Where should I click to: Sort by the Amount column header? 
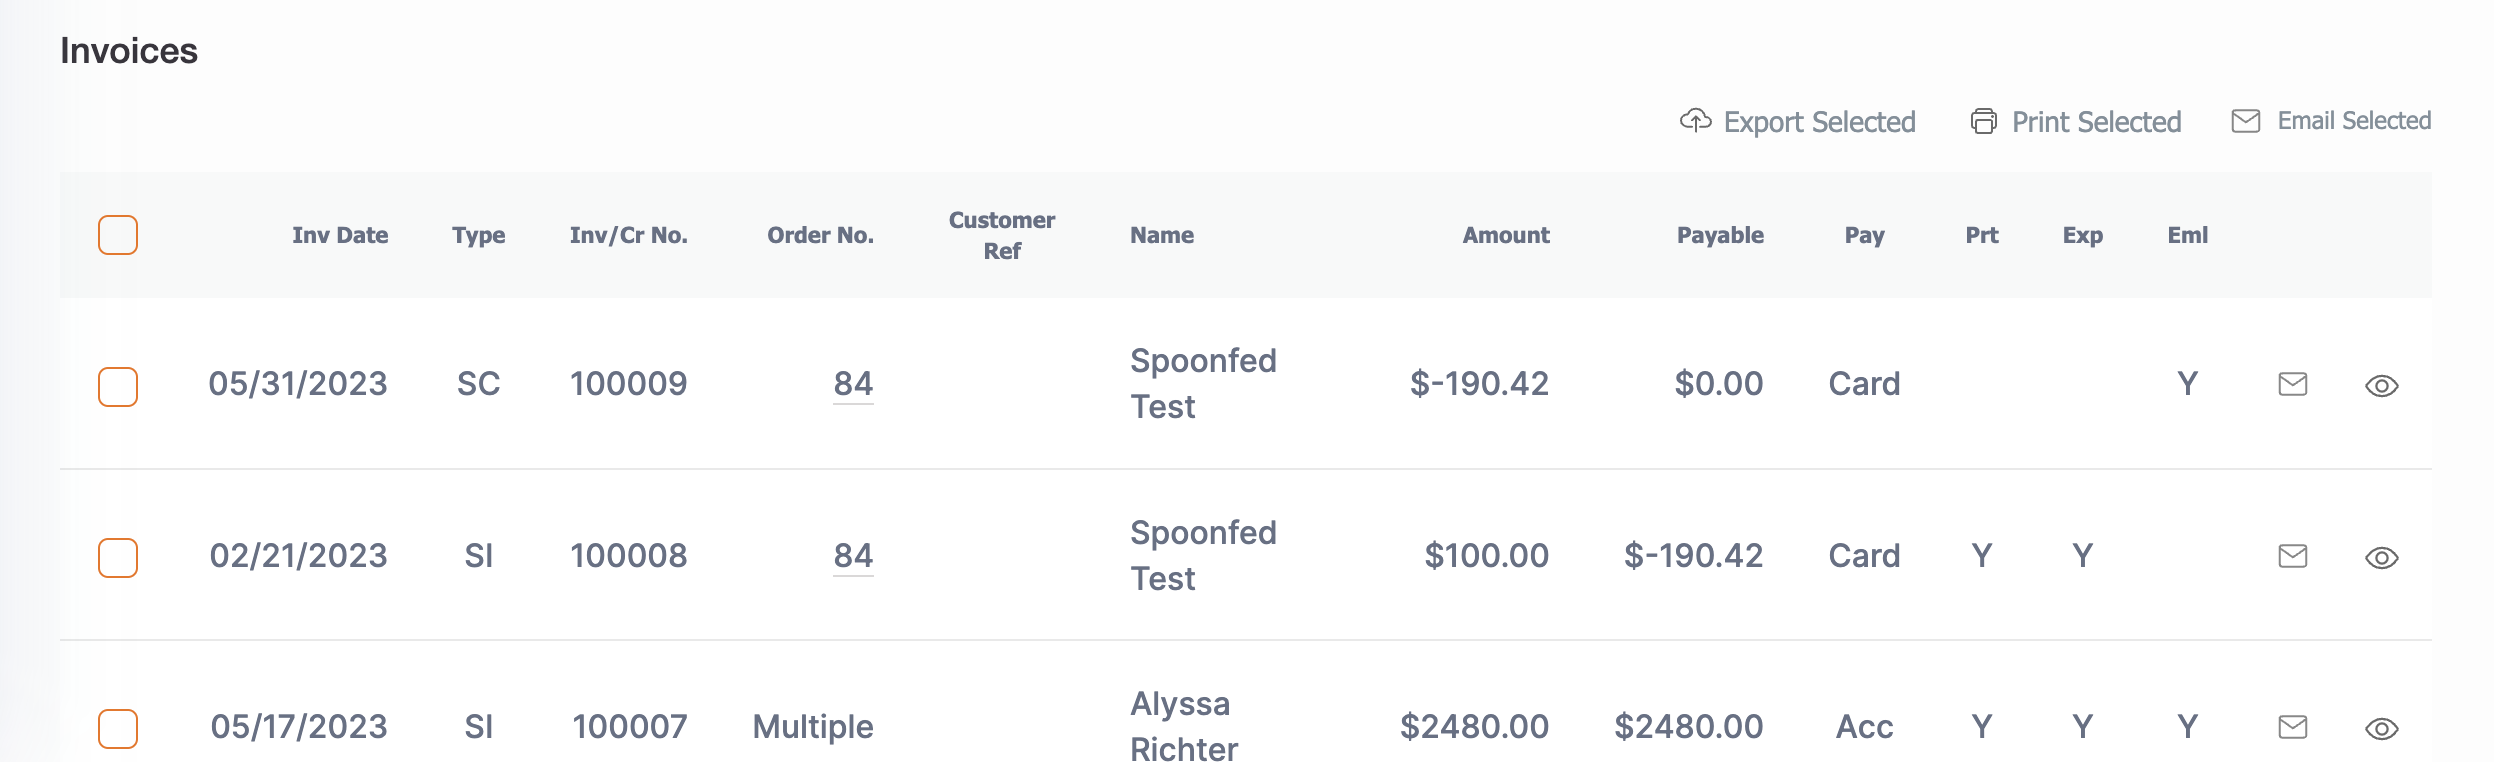point(1506,235)
